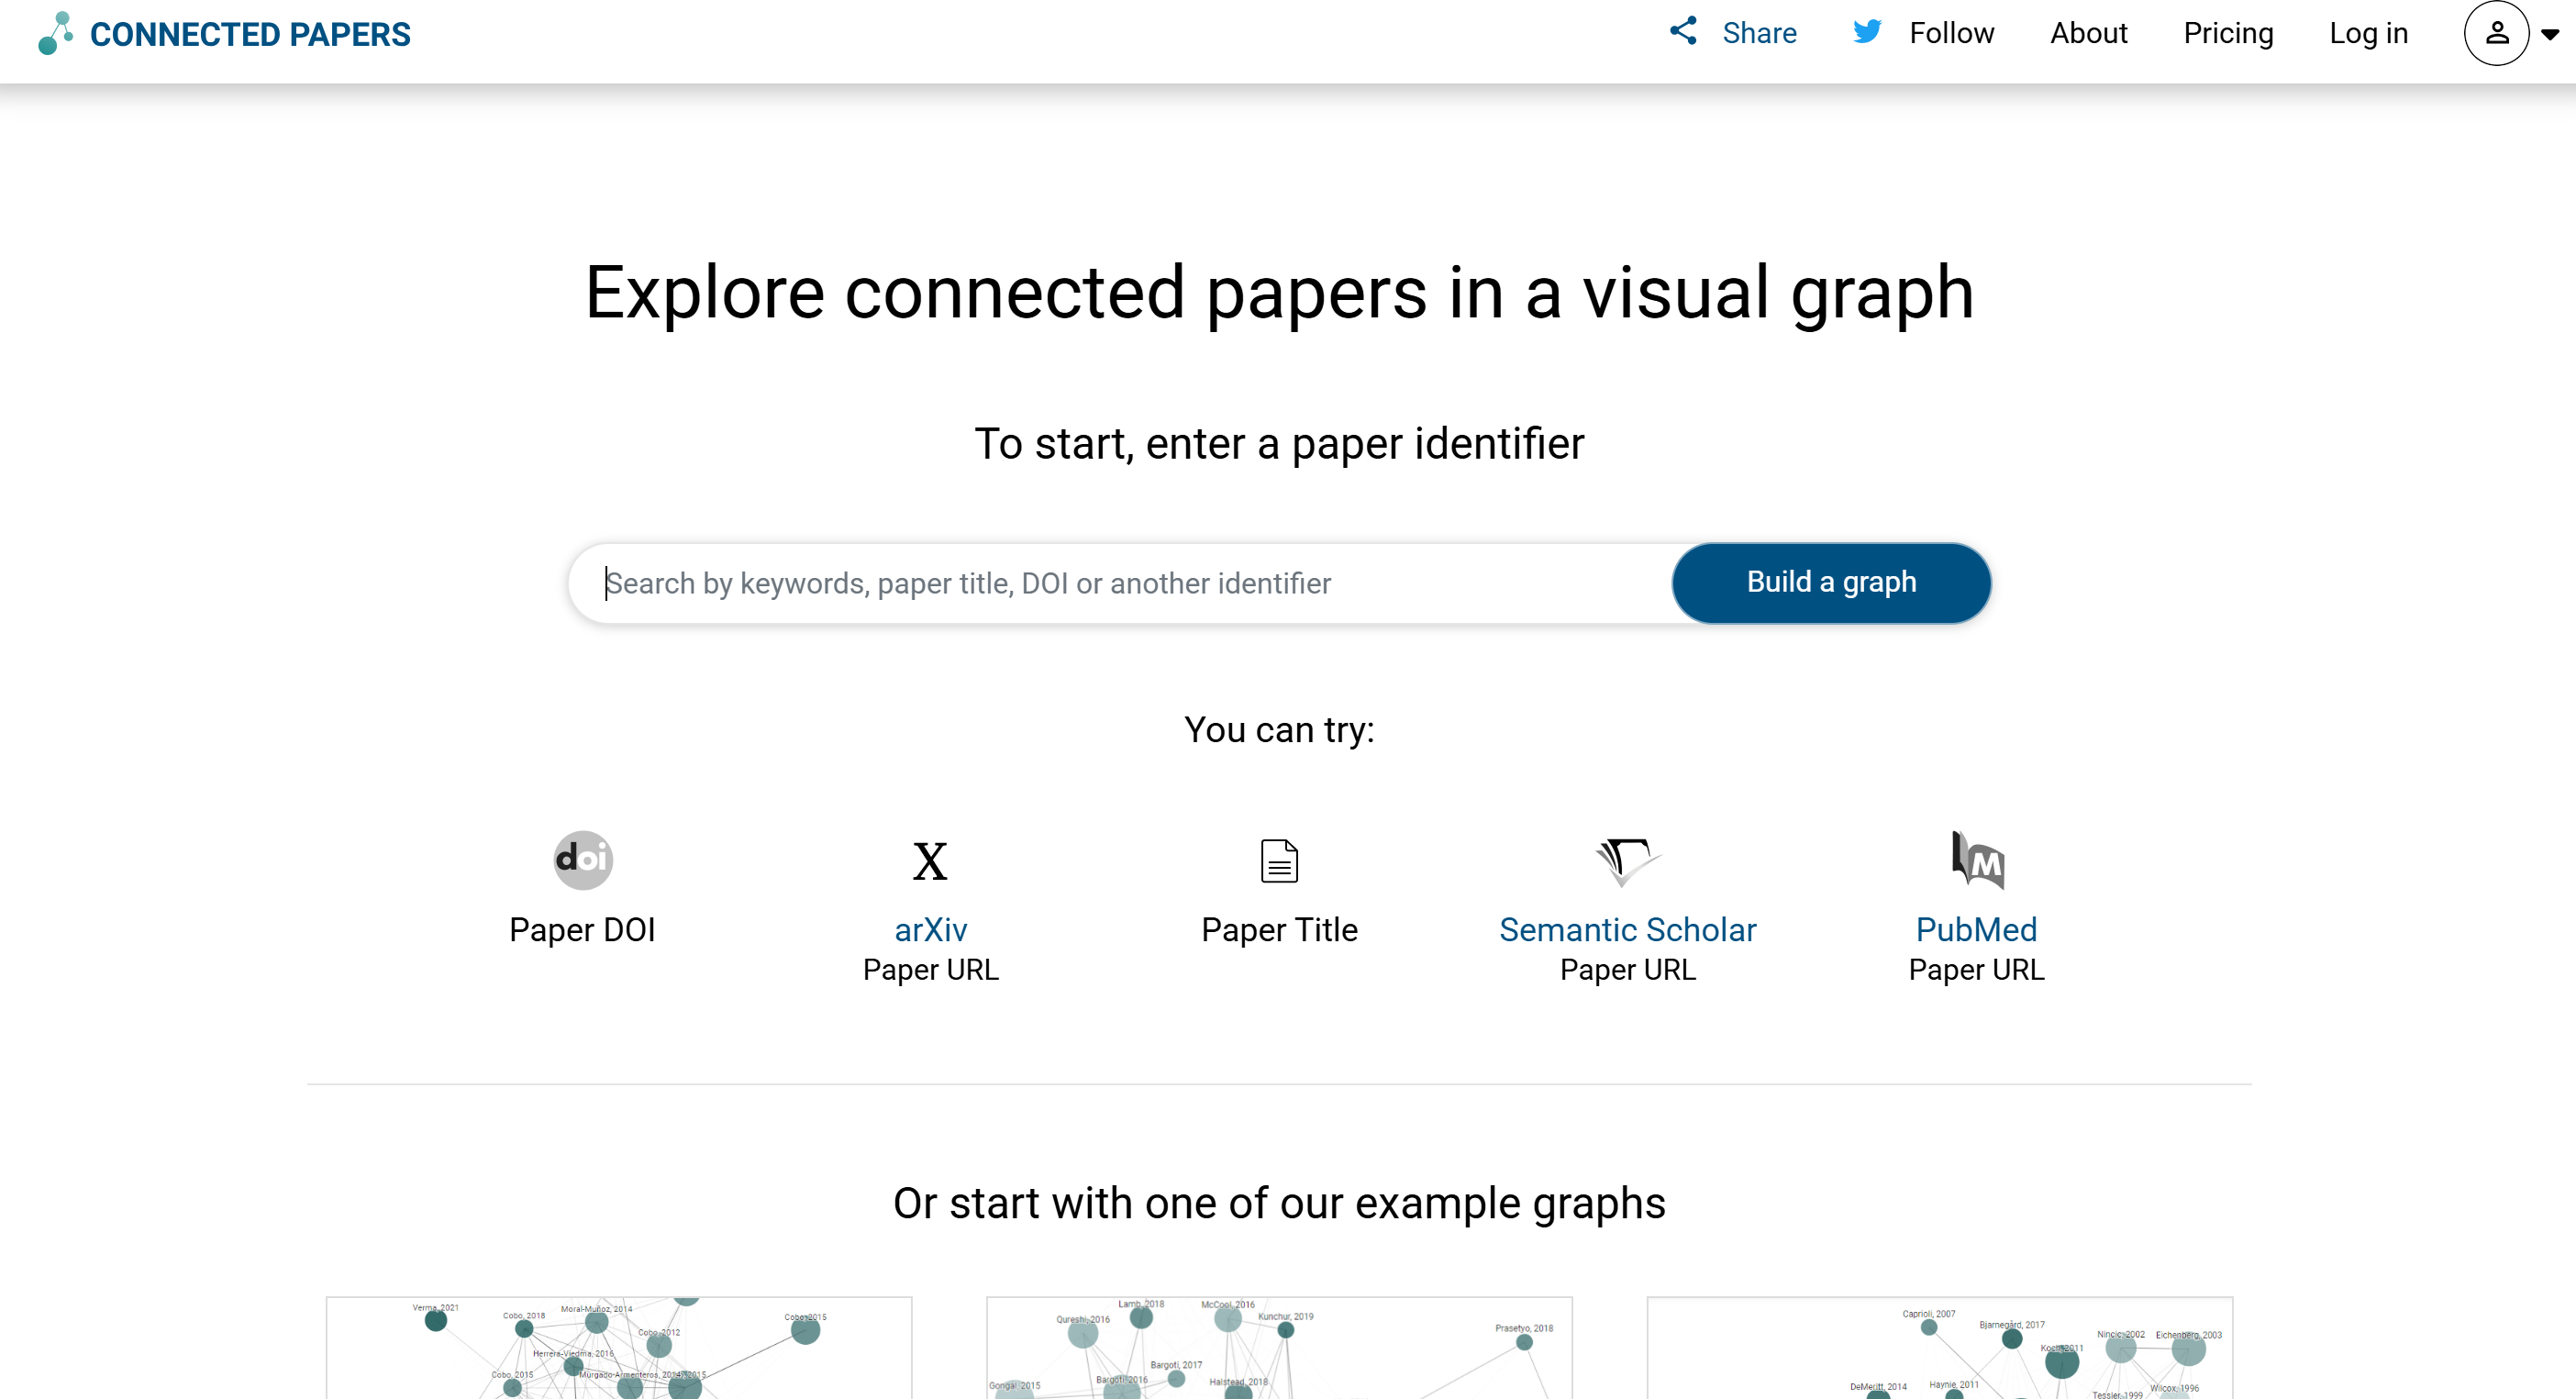Click the Paper Title document icon
The height and width of the screenshot is (1399, 2576).
click(x=1279, y=861)
